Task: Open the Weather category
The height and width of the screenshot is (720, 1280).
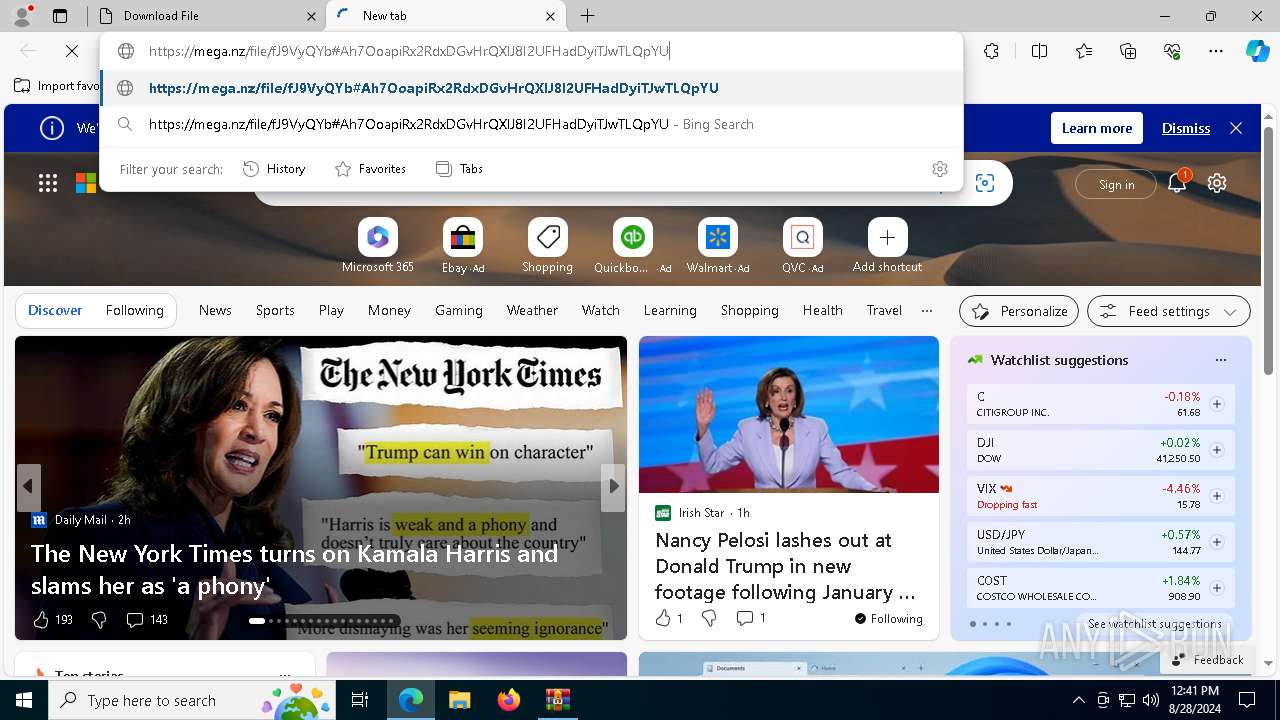Action: tap(532, 311)
